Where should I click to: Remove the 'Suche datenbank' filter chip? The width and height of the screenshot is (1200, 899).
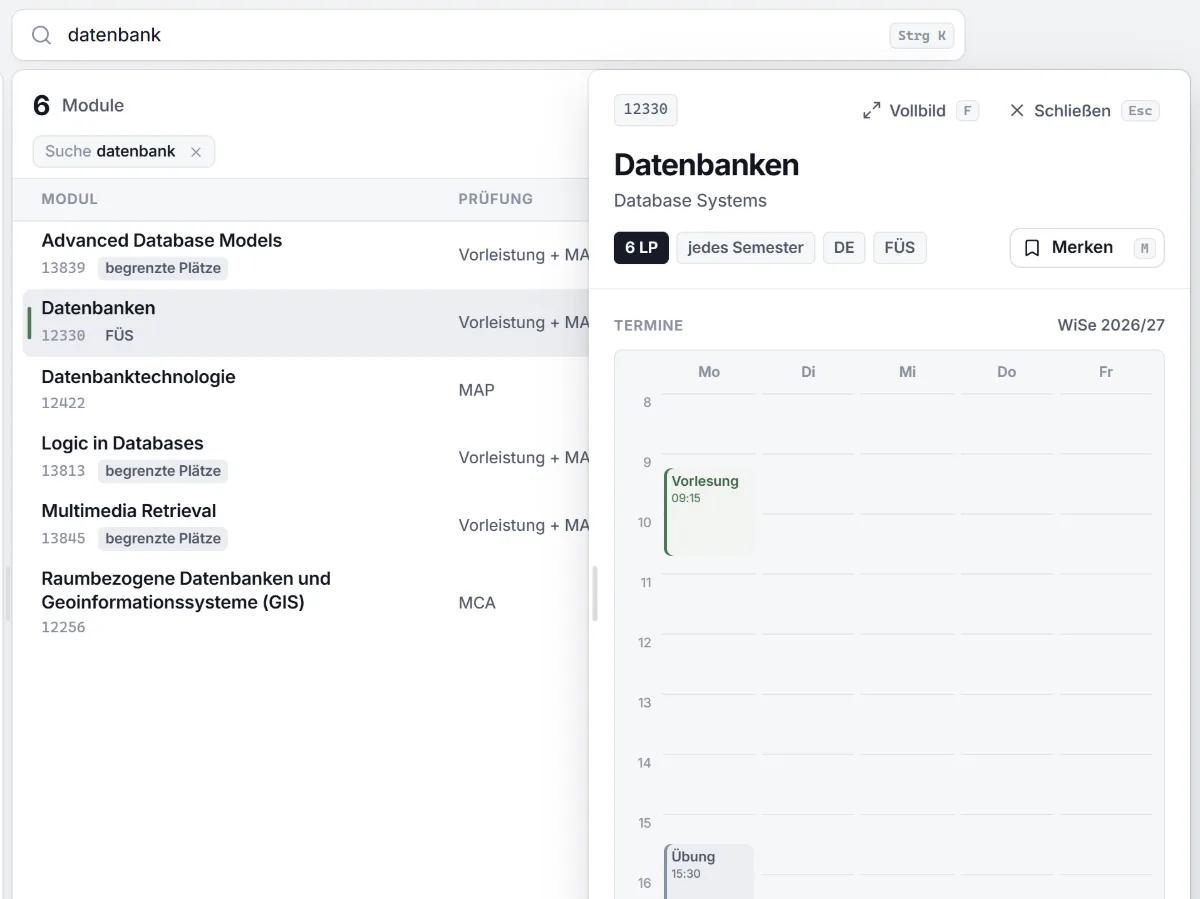196,152
